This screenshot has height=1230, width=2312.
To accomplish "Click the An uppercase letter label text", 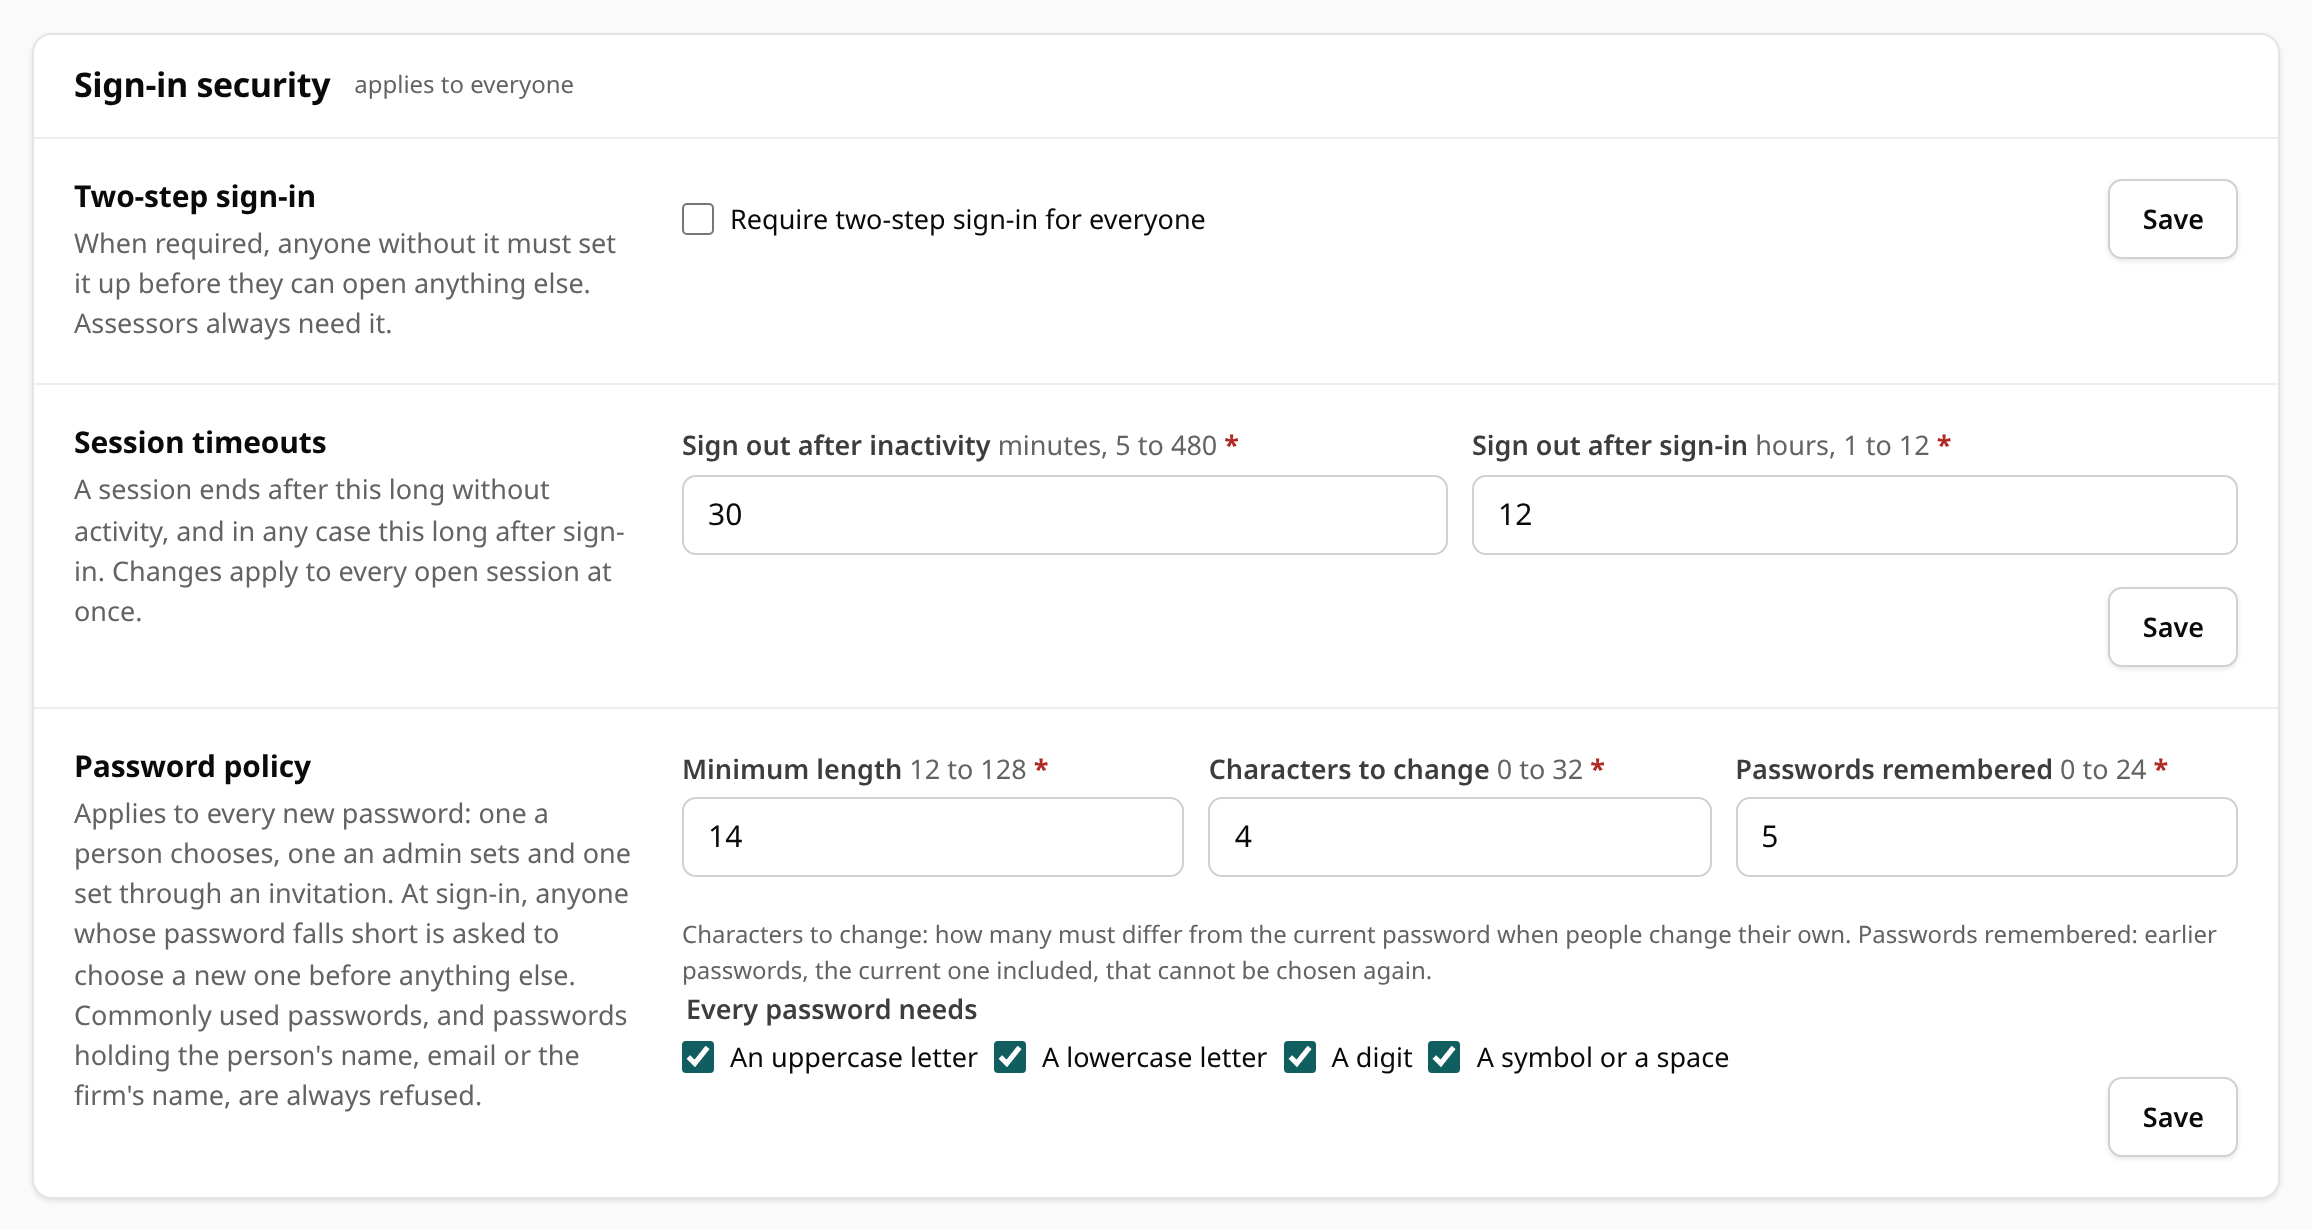I will pos(853,1058).
